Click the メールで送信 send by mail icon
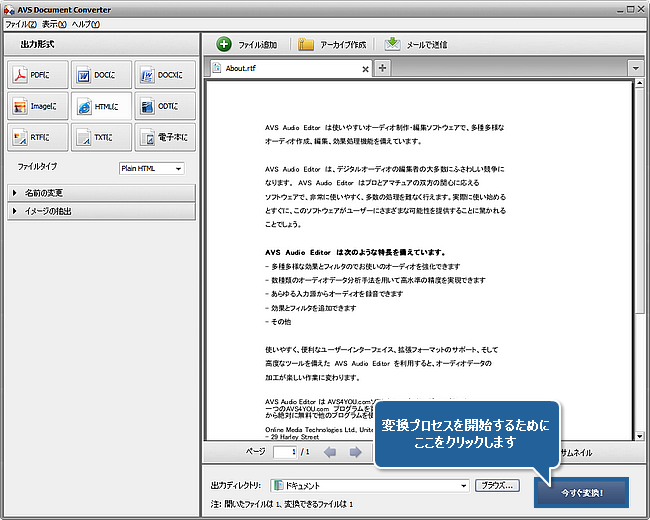Screen dimensions: 650x520 [392, 44]
